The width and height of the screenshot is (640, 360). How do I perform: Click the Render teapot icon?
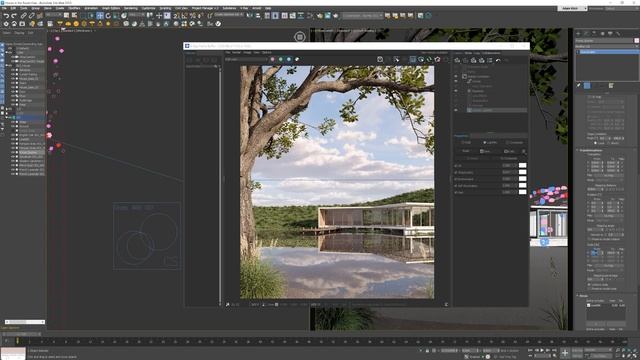pyautogui.click(x=336, y=16)
